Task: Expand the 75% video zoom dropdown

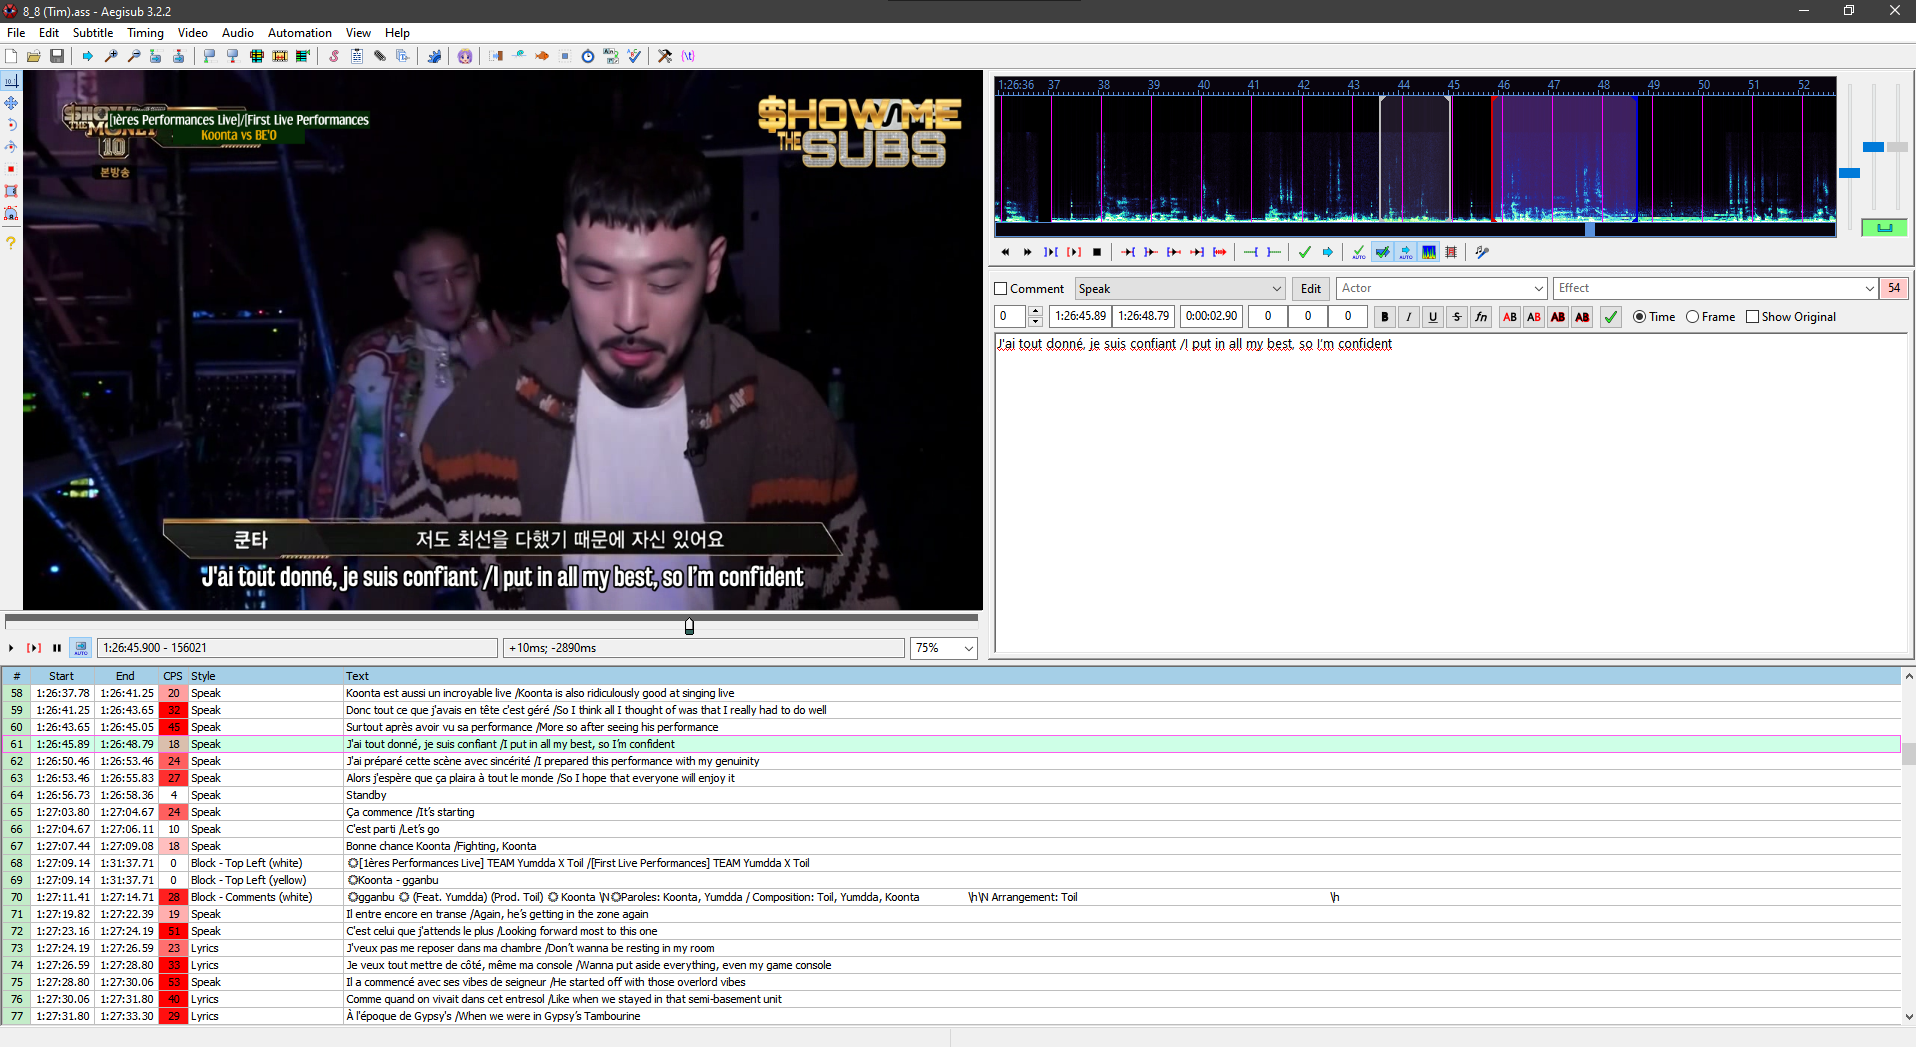Action: 968,648
